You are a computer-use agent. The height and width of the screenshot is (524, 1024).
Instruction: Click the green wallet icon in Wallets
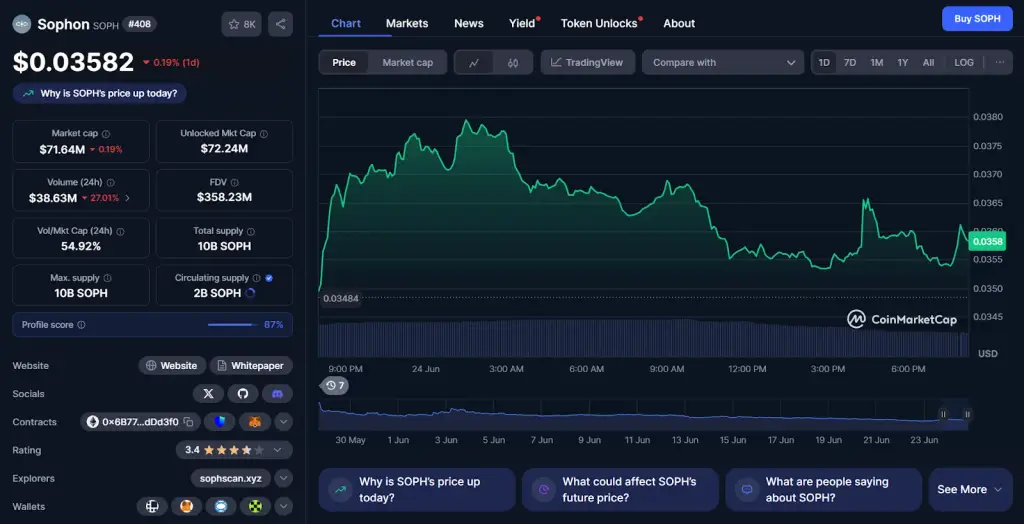(255, 506)
